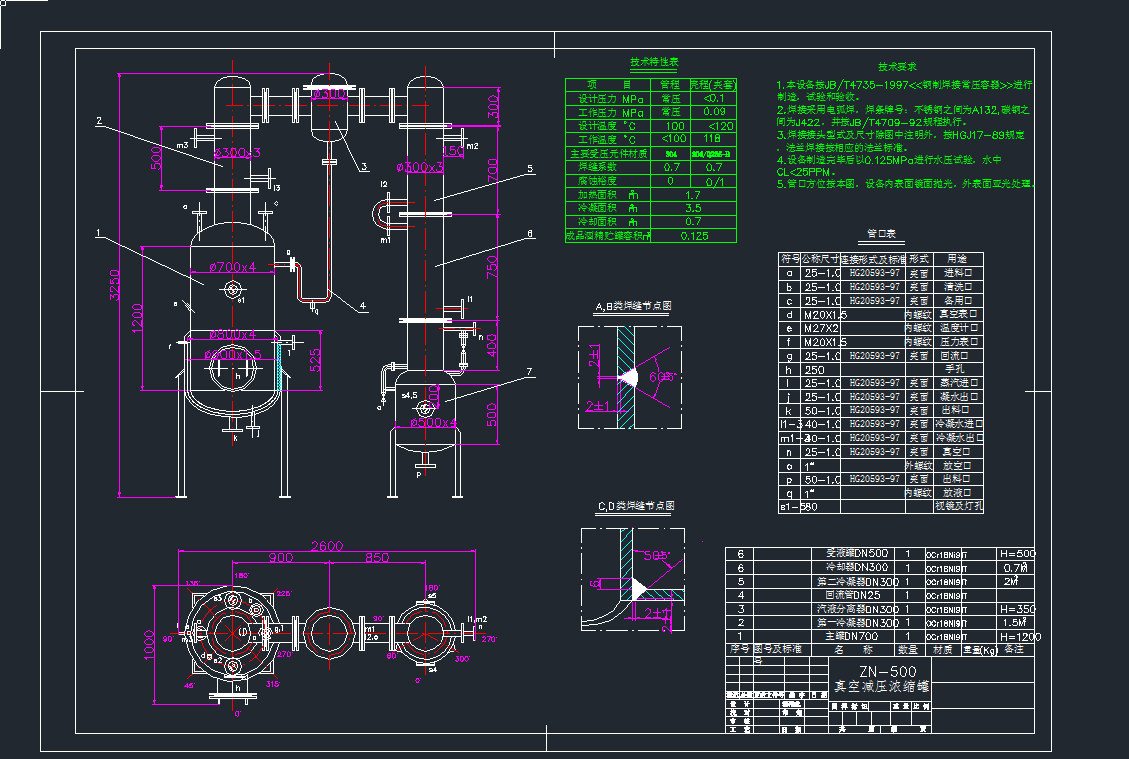Click callout number 4 near return pipe
Screen dimensions: 1129x759
pos(362,306)
